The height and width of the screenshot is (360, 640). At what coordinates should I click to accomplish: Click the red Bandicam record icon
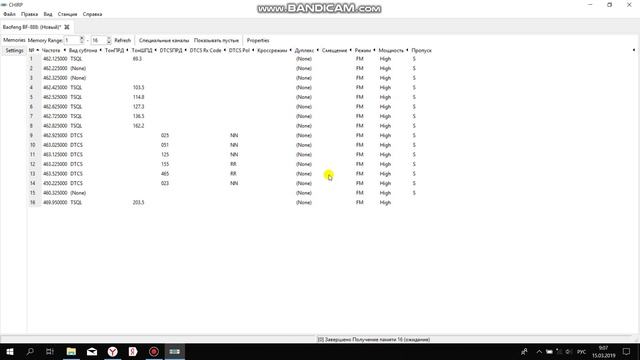pyautogui.click(x=154, y=351)
